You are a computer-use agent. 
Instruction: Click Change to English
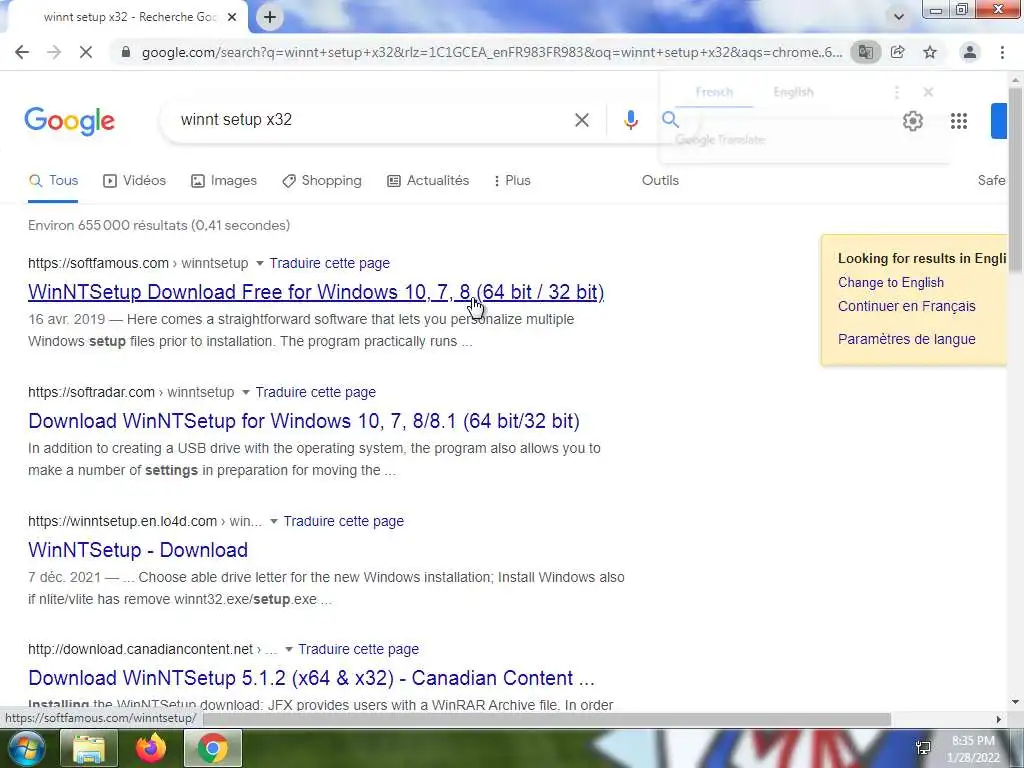[x=891, y=282]
